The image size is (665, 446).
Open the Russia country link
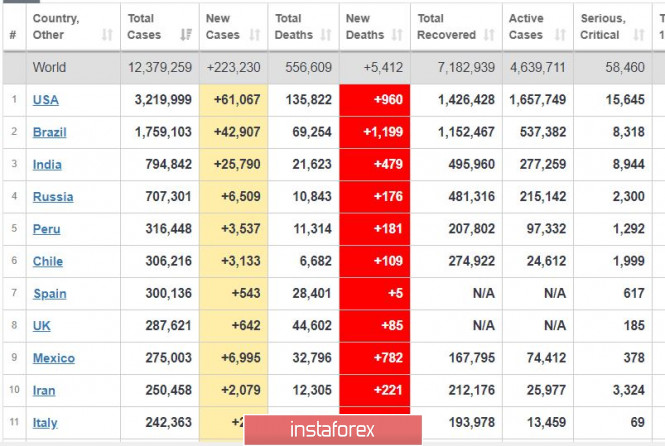point(53,196)
